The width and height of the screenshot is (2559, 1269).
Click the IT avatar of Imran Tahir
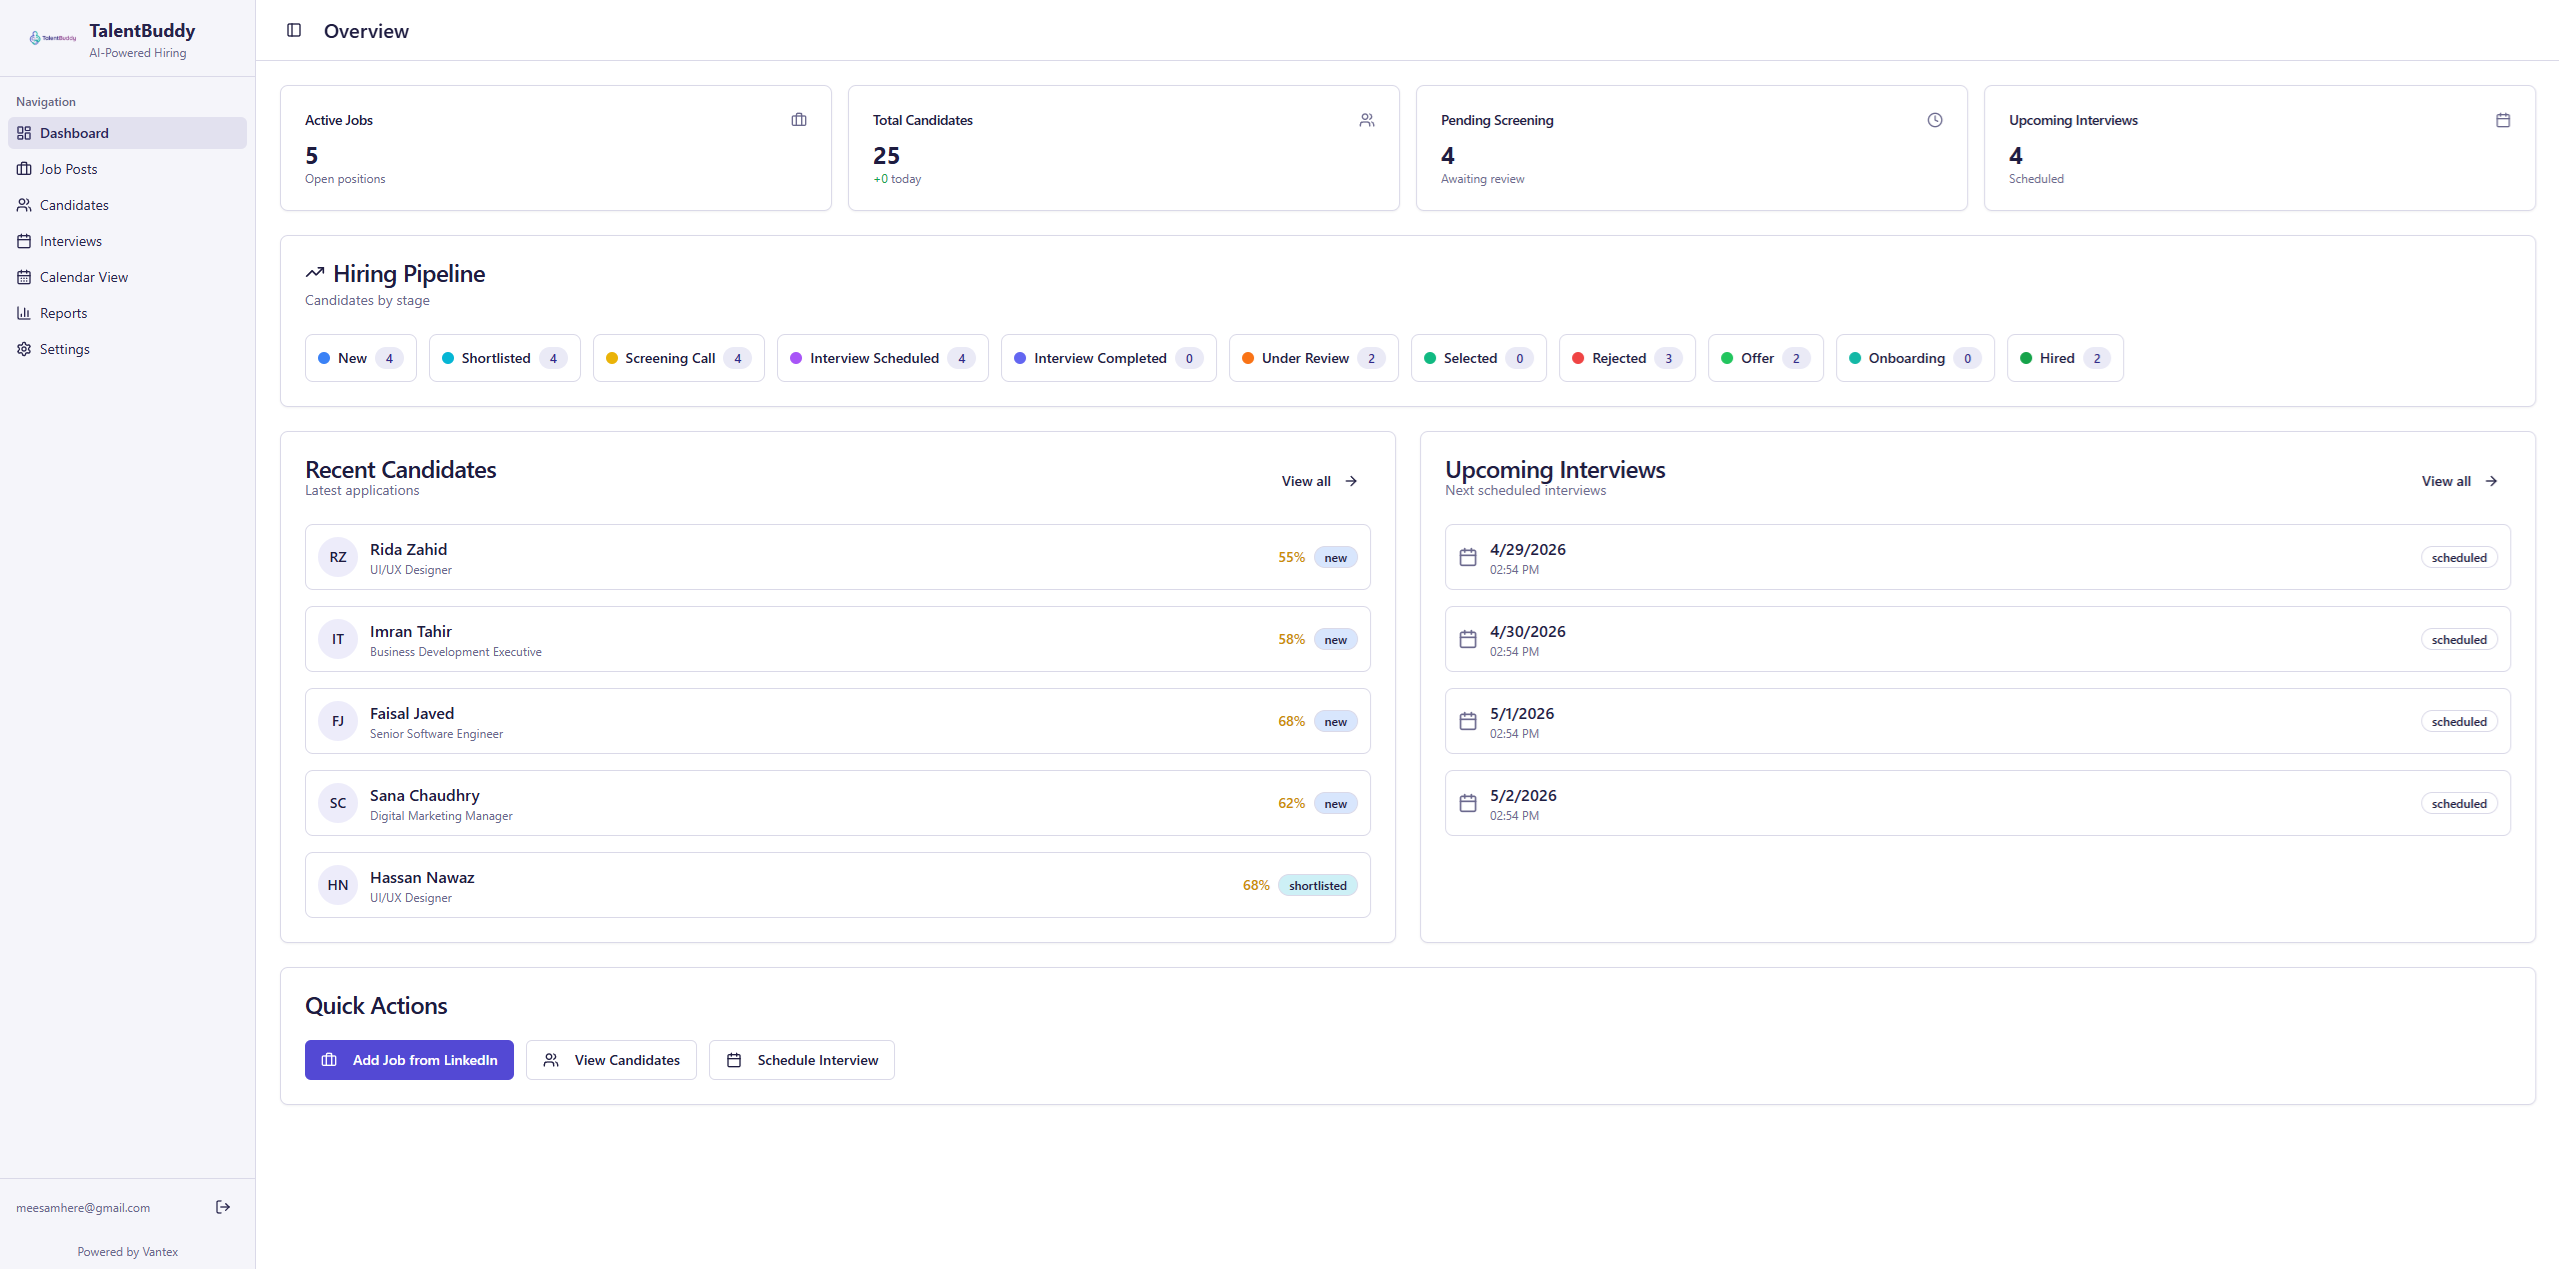(338, 639)
